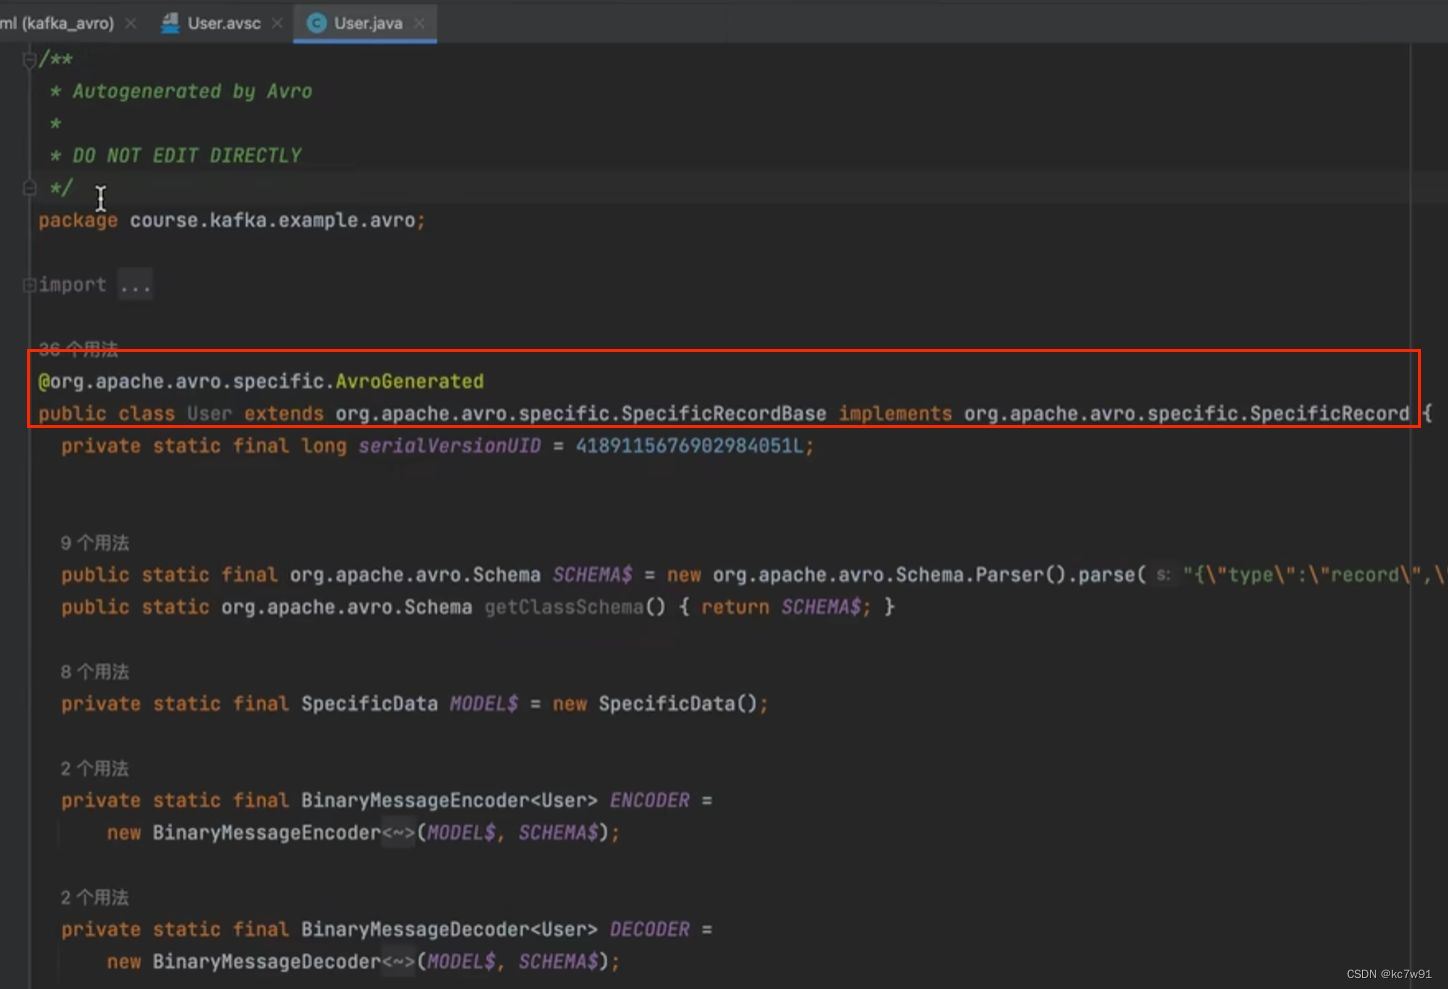Expand the folded diamond in BinaryMessageDecoder

click(398, 962)
